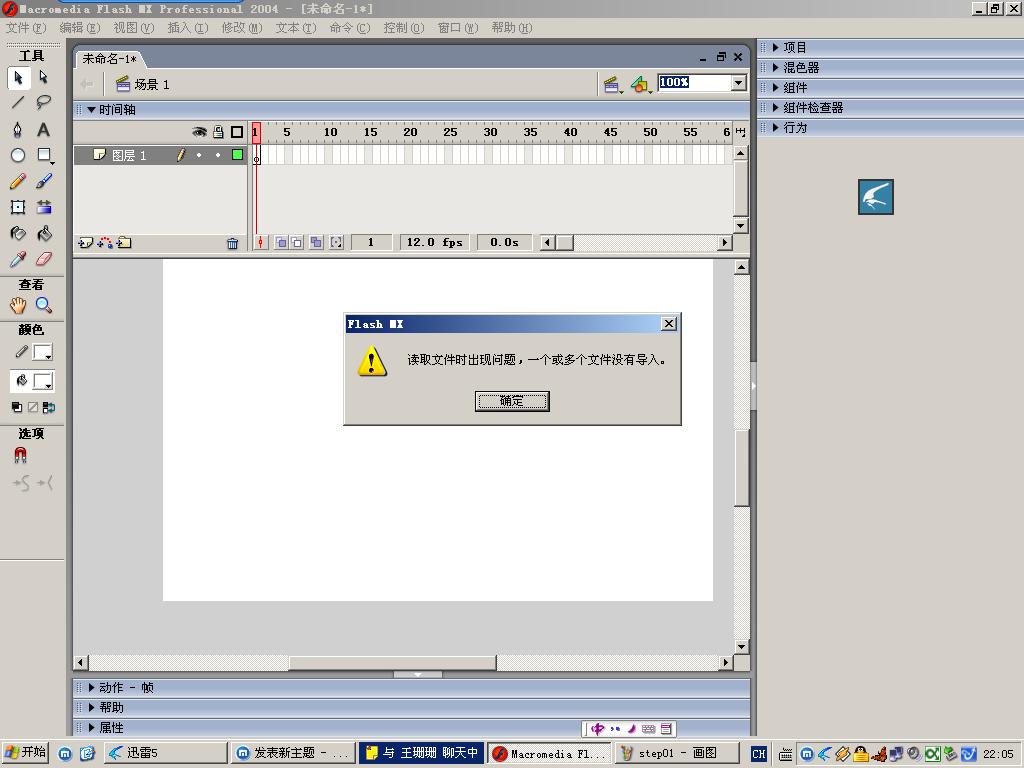
Task: Expand the 帮助 panel
Action: pyautogui.click(x=91, y=707)
